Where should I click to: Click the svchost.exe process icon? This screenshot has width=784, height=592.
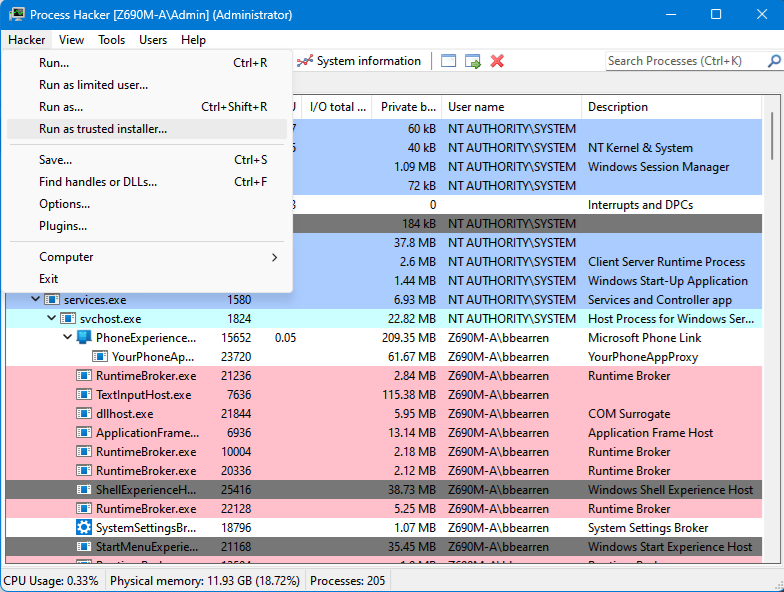click(x=68, y=318)
